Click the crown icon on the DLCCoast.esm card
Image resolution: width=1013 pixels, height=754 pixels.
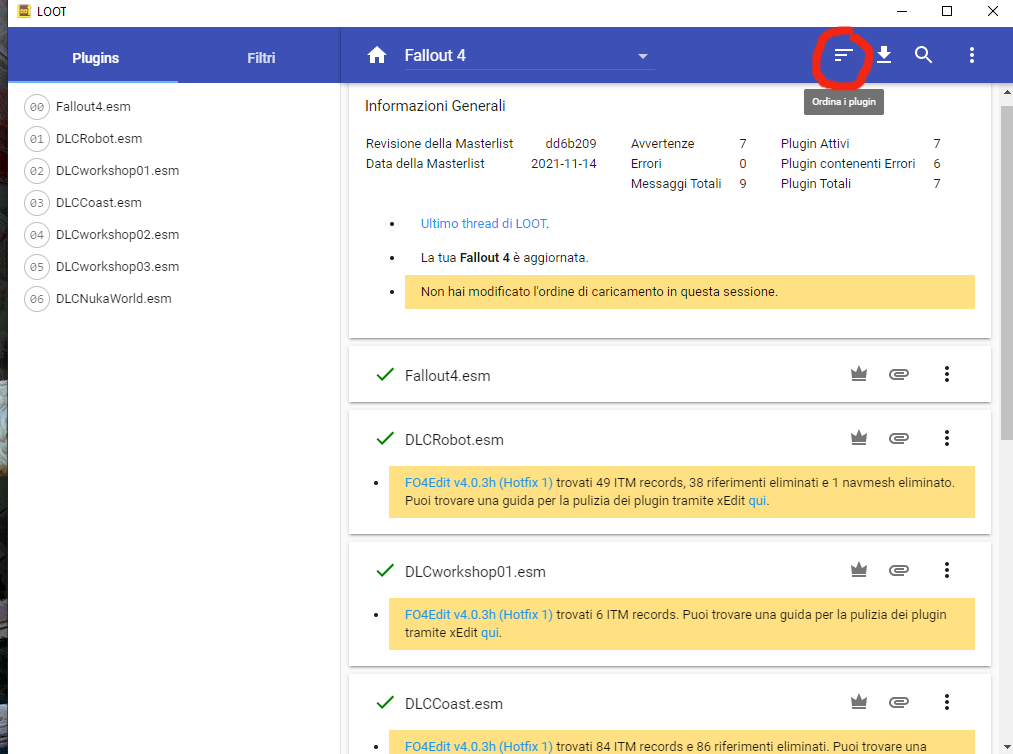tap(859, 702)
